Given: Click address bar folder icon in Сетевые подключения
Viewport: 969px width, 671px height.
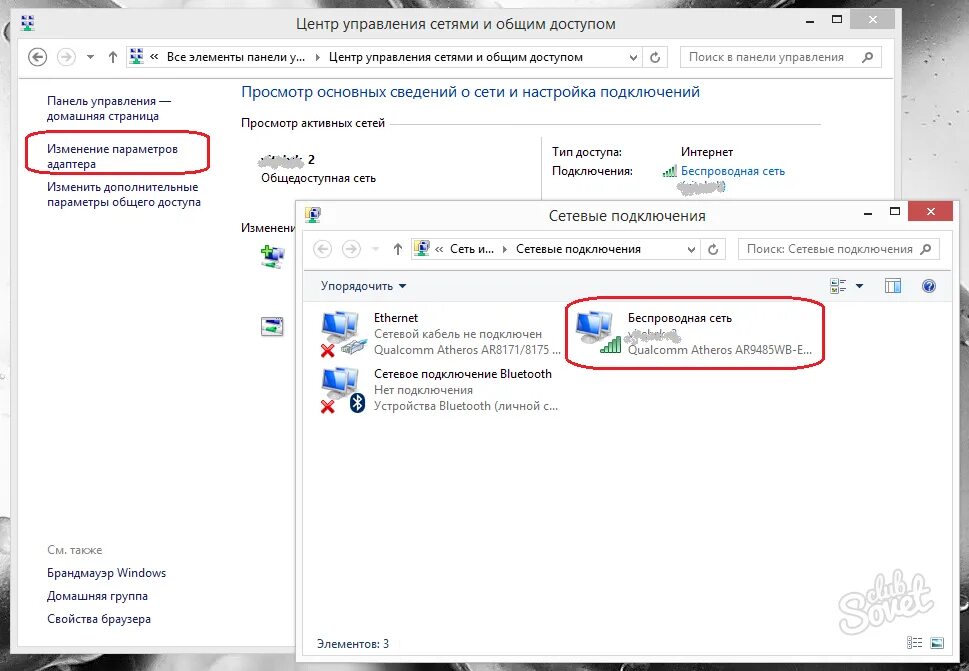Looking at the screenshot, I should 422,248.
